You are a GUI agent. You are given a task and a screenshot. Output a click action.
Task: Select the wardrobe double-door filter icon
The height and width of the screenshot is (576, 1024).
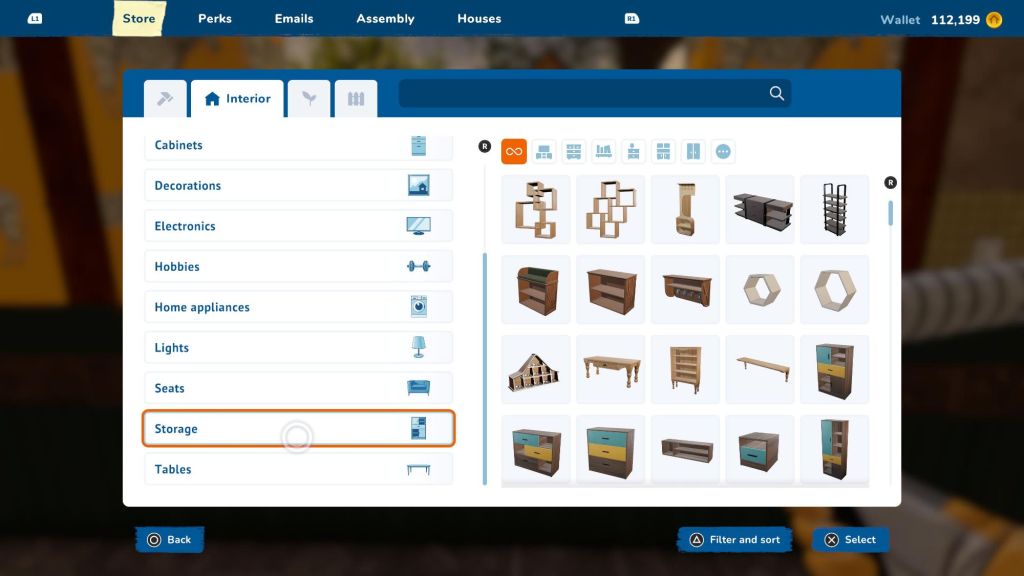point(693,152)
